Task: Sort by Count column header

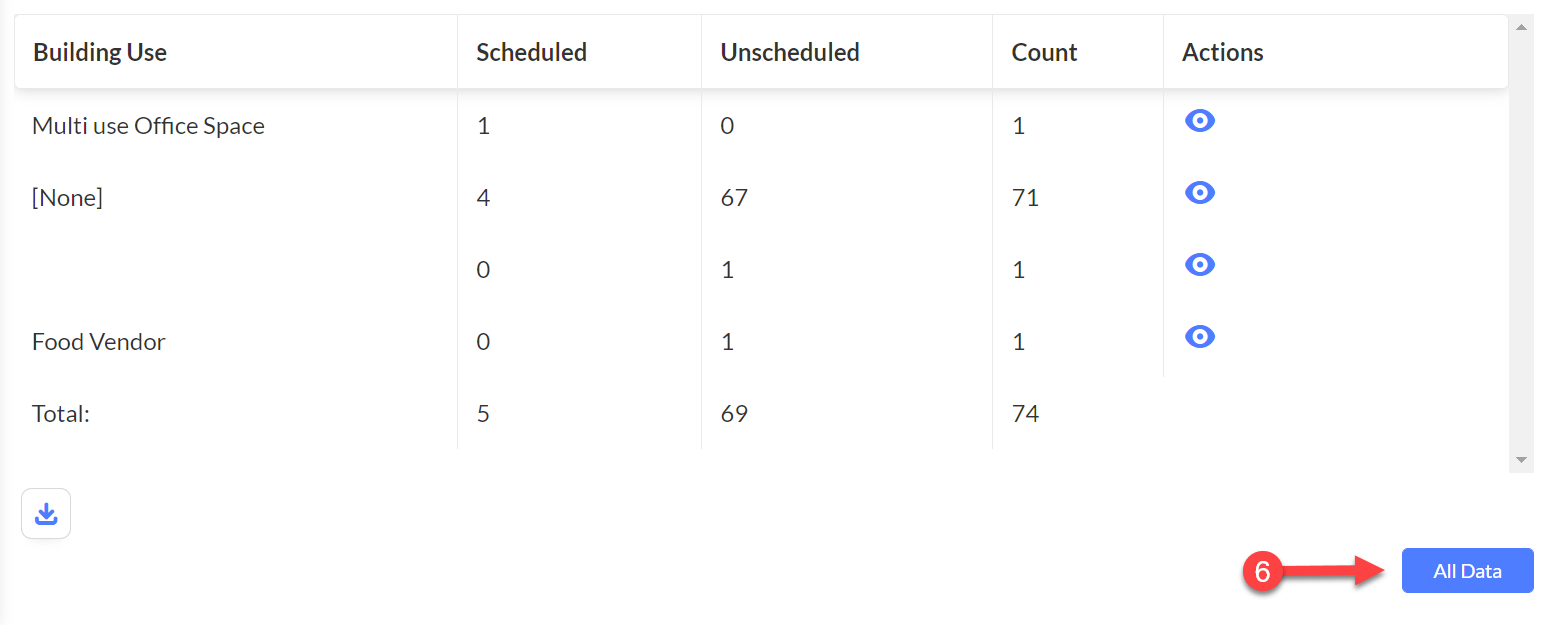Action: tap(1044, 52)
